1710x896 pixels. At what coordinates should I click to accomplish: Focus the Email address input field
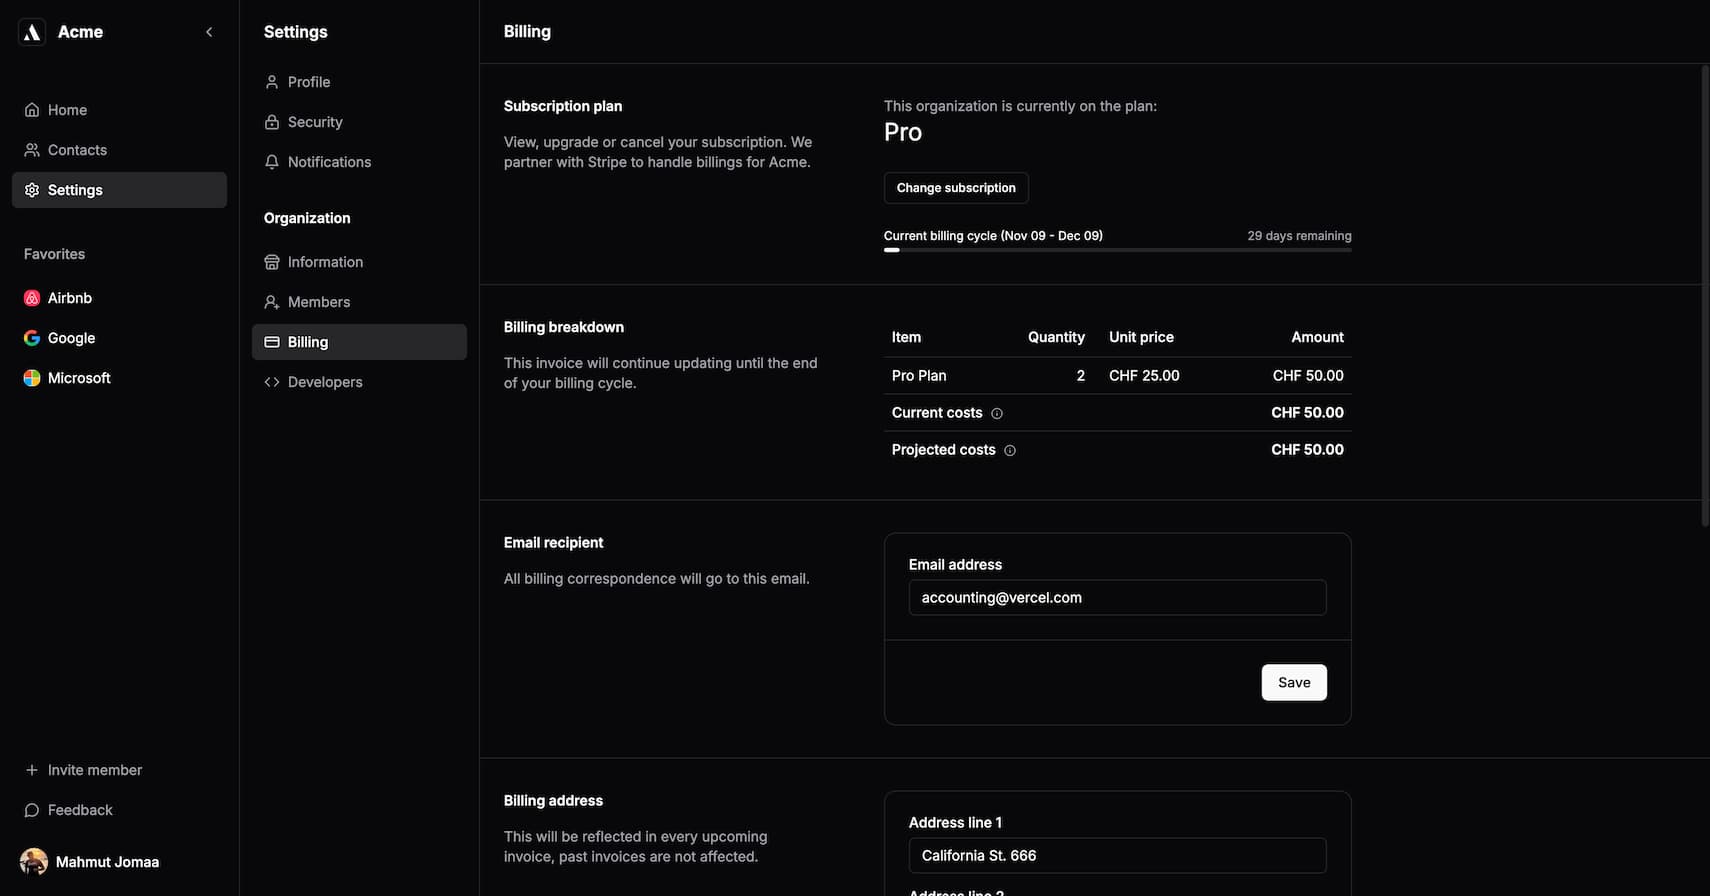point(1117,598)
